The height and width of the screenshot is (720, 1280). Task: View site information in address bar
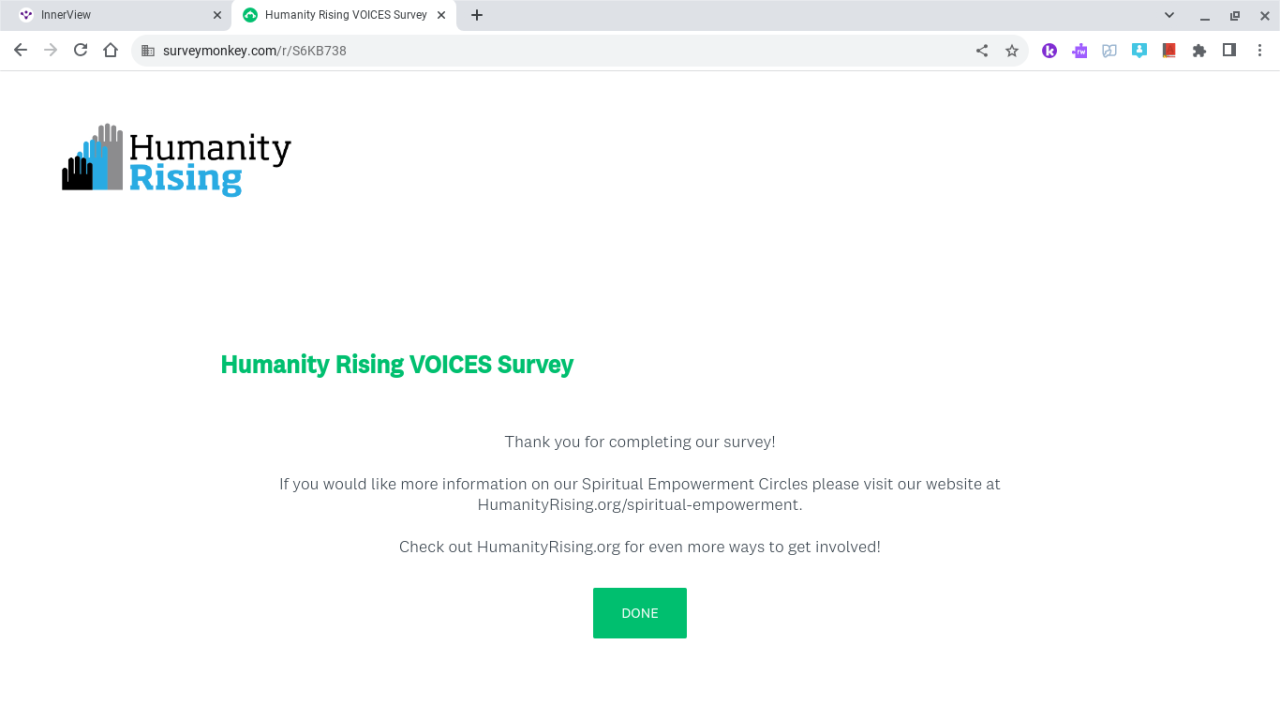point(148,51)
